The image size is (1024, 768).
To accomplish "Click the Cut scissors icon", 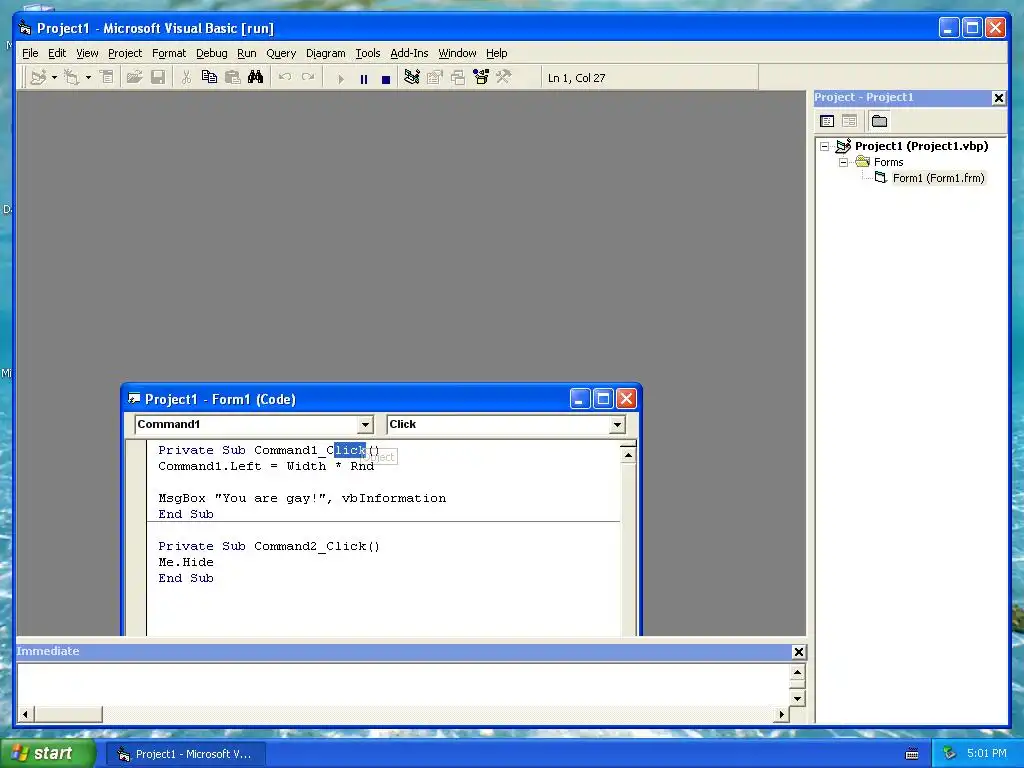I will (x=186, y=78).
